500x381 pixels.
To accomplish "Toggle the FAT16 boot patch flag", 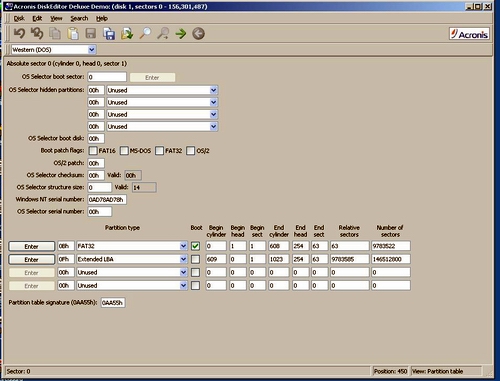I will (93, 151).
